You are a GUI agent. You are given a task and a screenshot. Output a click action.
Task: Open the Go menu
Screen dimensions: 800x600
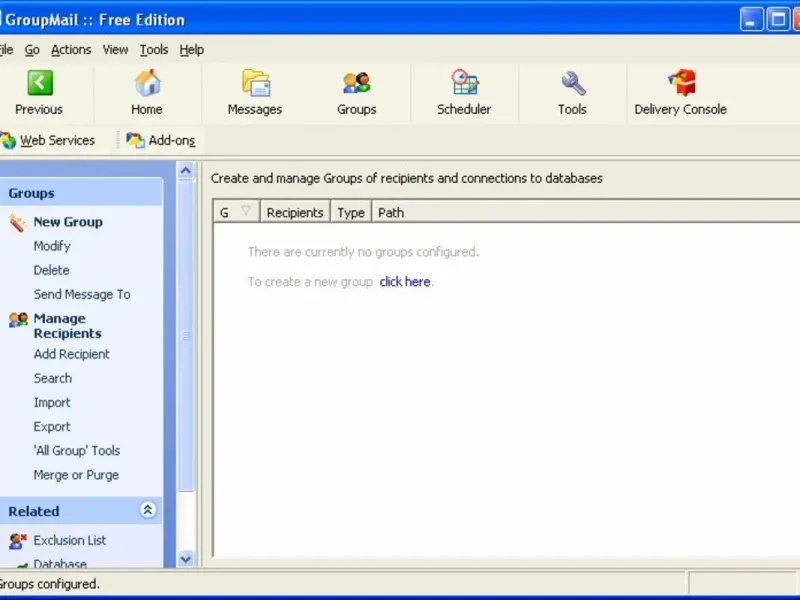tap(32, 50)
